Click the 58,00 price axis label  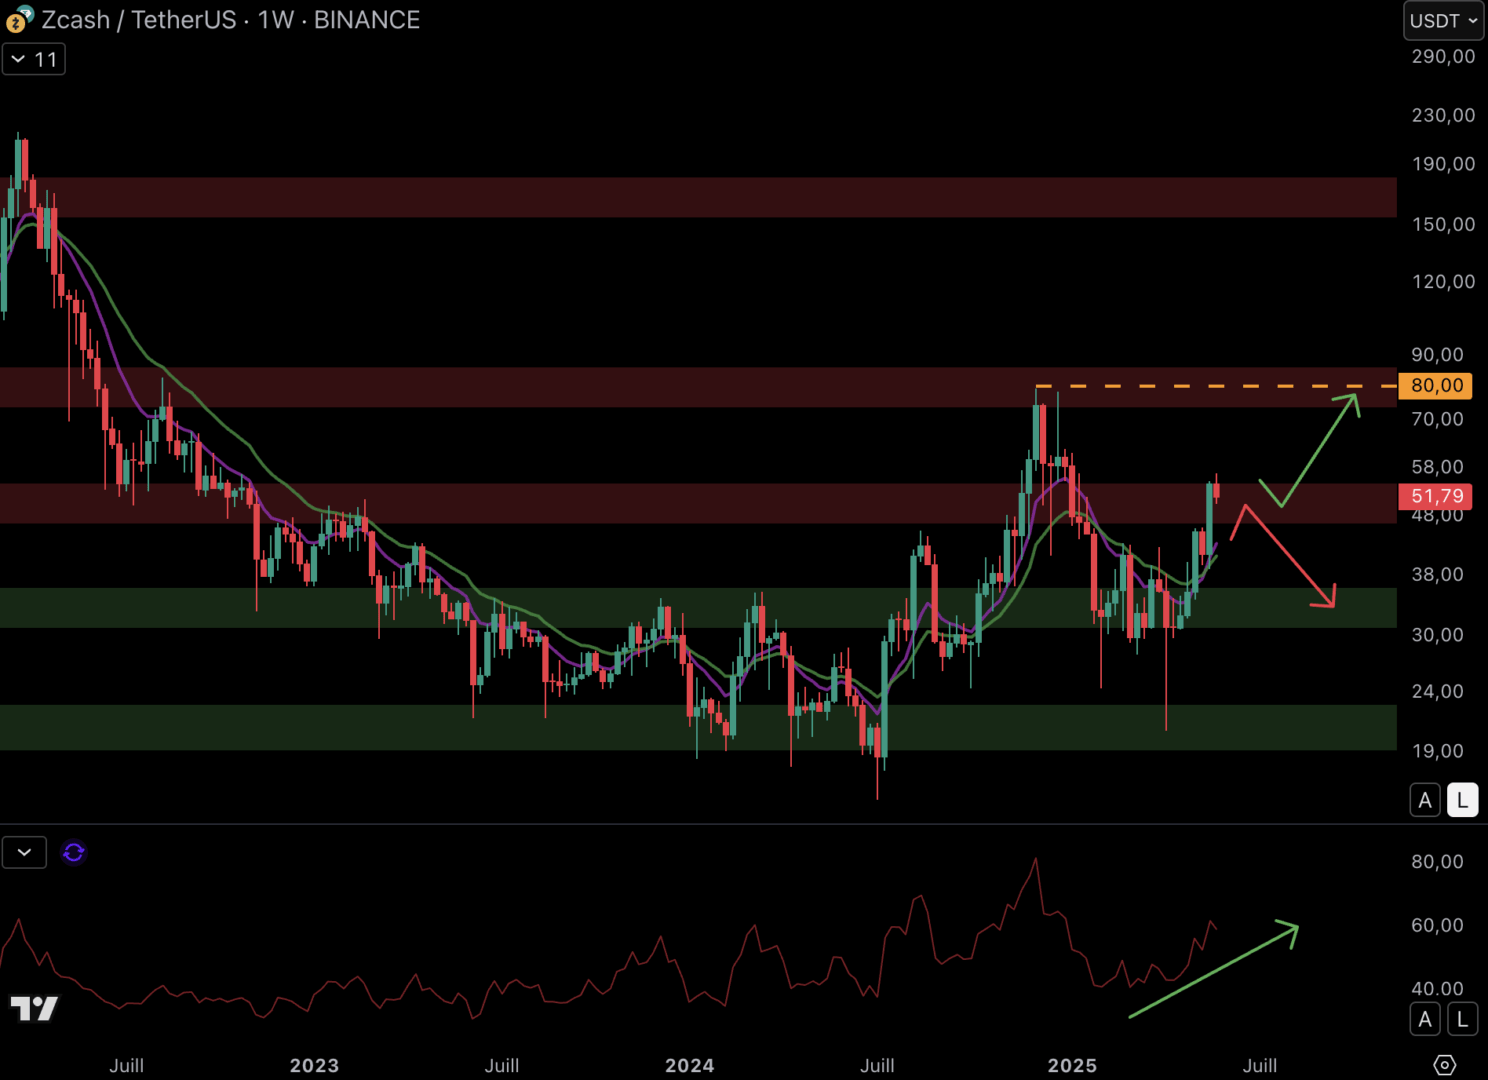tap(1437, 467)
